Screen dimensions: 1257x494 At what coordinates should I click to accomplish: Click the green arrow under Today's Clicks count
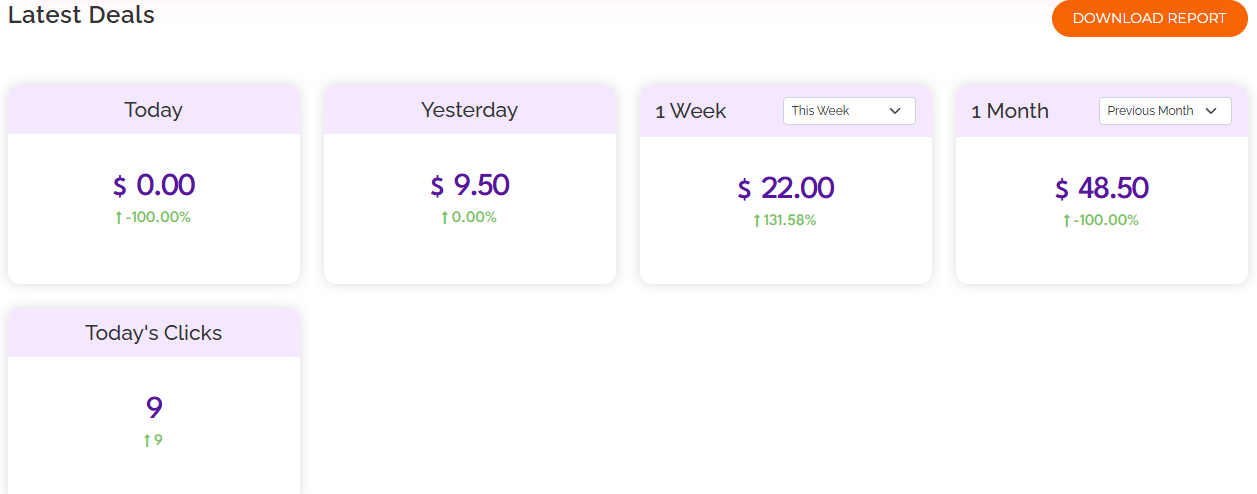[147, 441]
